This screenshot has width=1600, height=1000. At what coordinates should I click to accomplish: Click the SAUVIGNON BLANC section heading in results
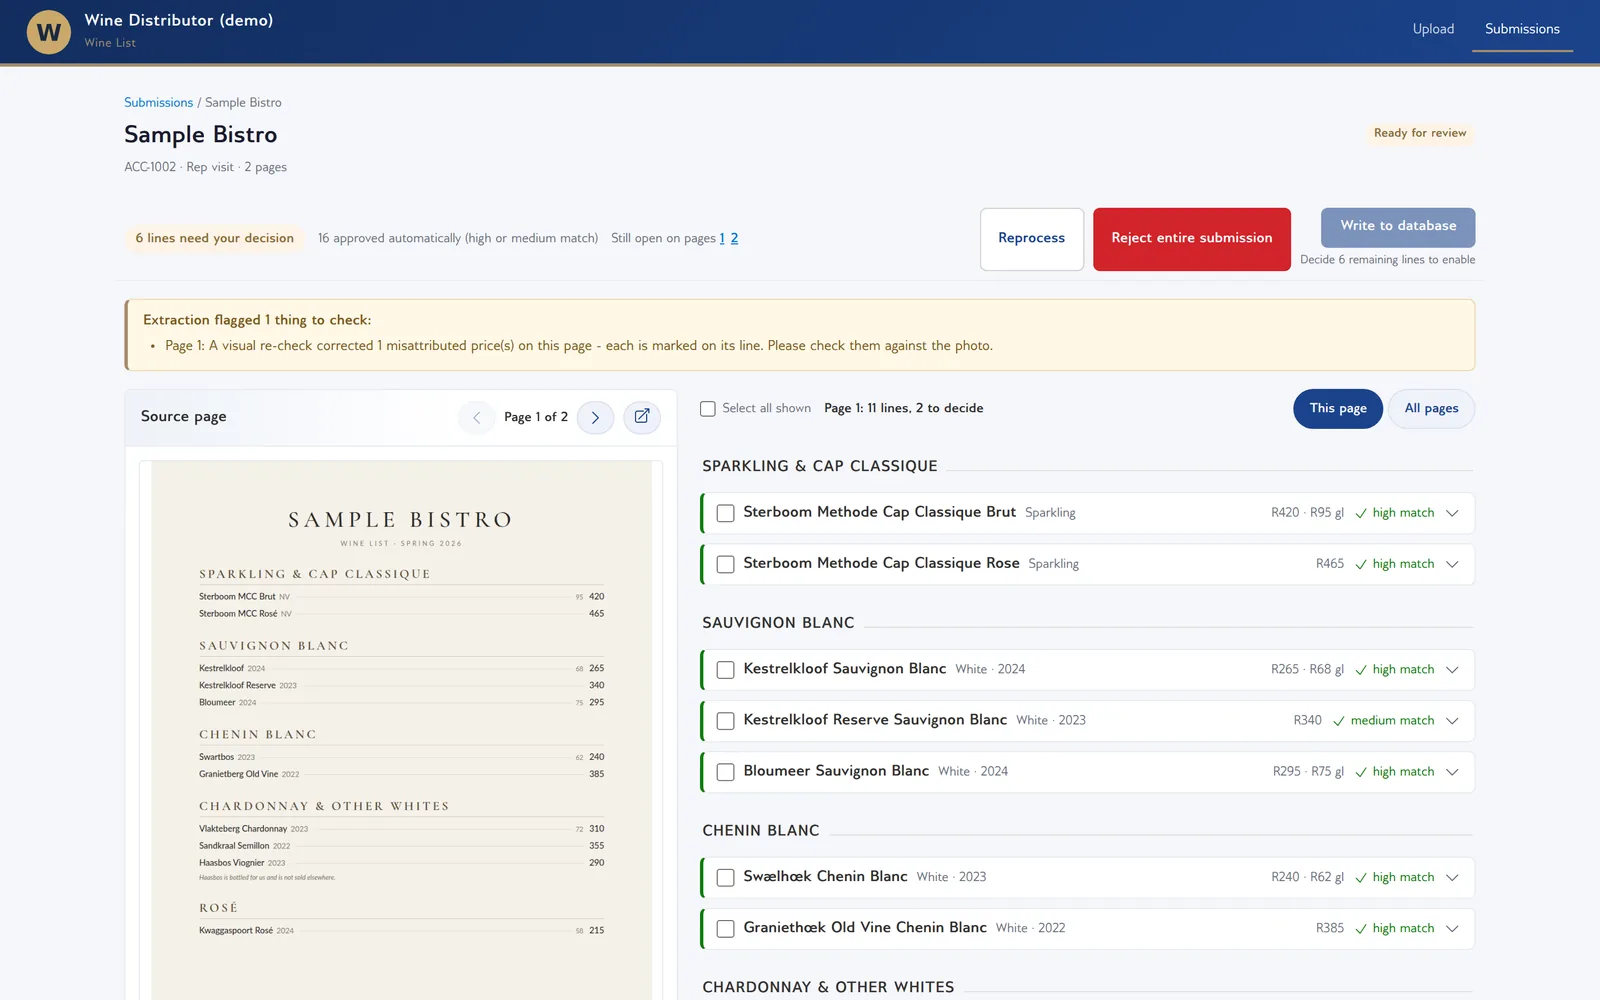pos(778,623)
